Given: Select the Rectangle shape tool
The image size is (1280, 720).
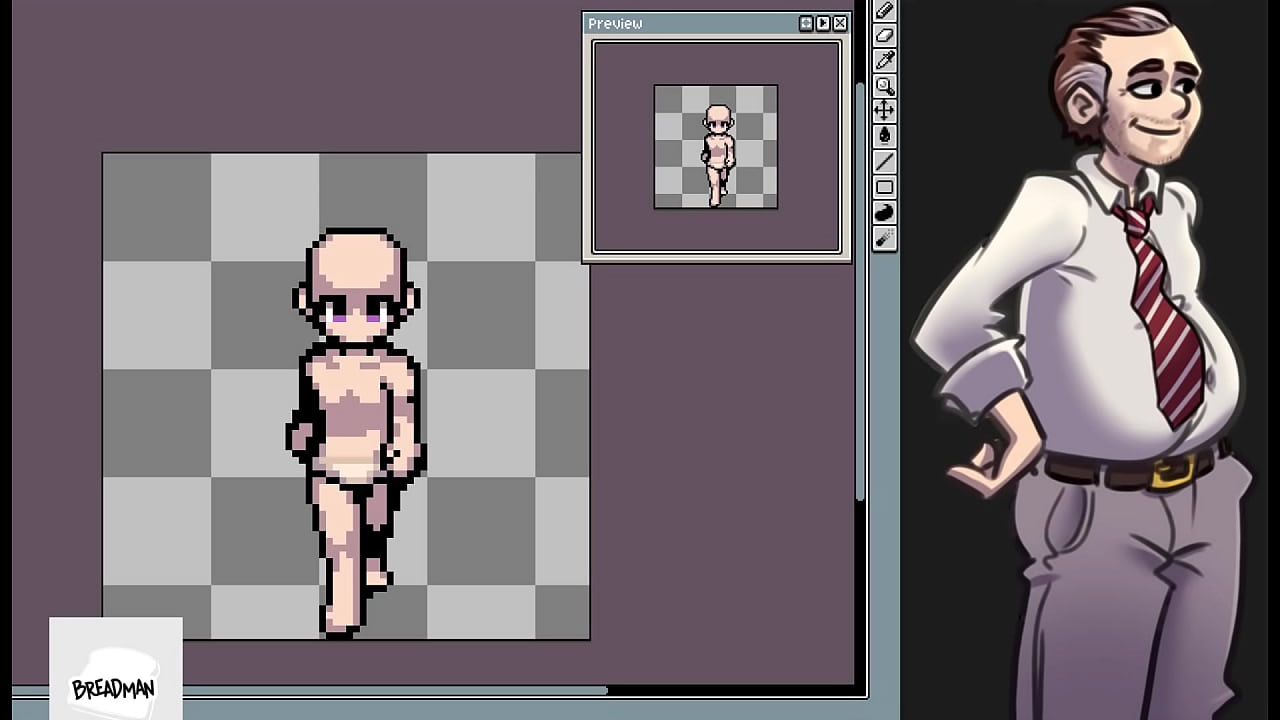Looking at the screenshot, I should (x=884, y=187).
